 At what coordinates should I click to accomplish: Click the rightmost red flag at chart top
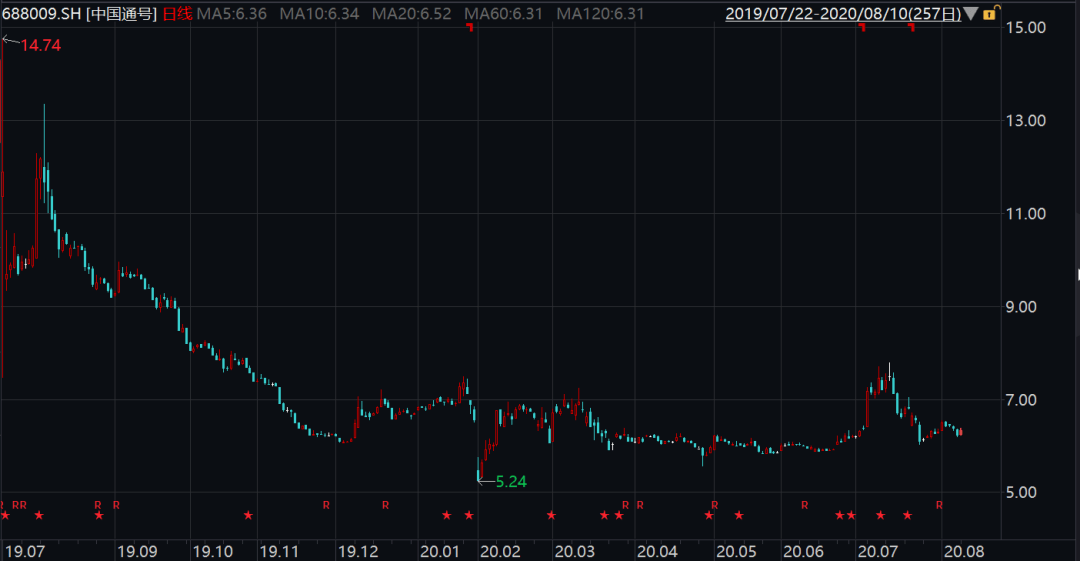click(911, 28)
